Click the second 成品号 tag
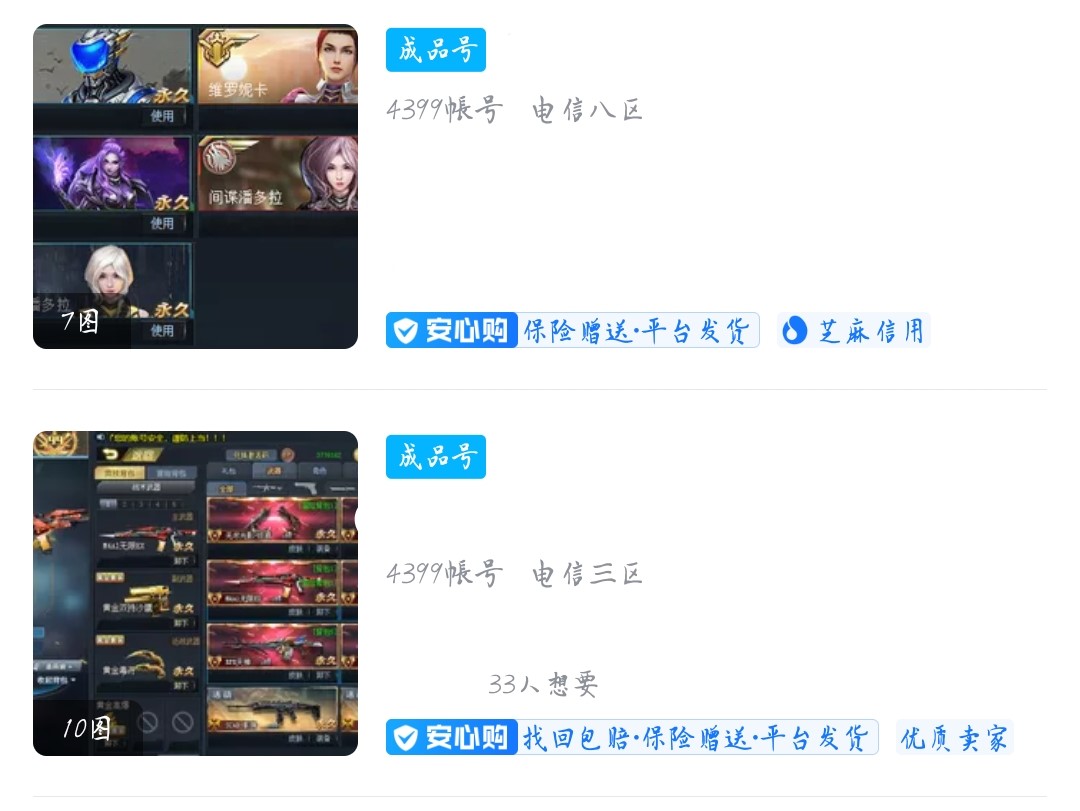Screen dimensions: 1080x811 [x=436, y=457]
